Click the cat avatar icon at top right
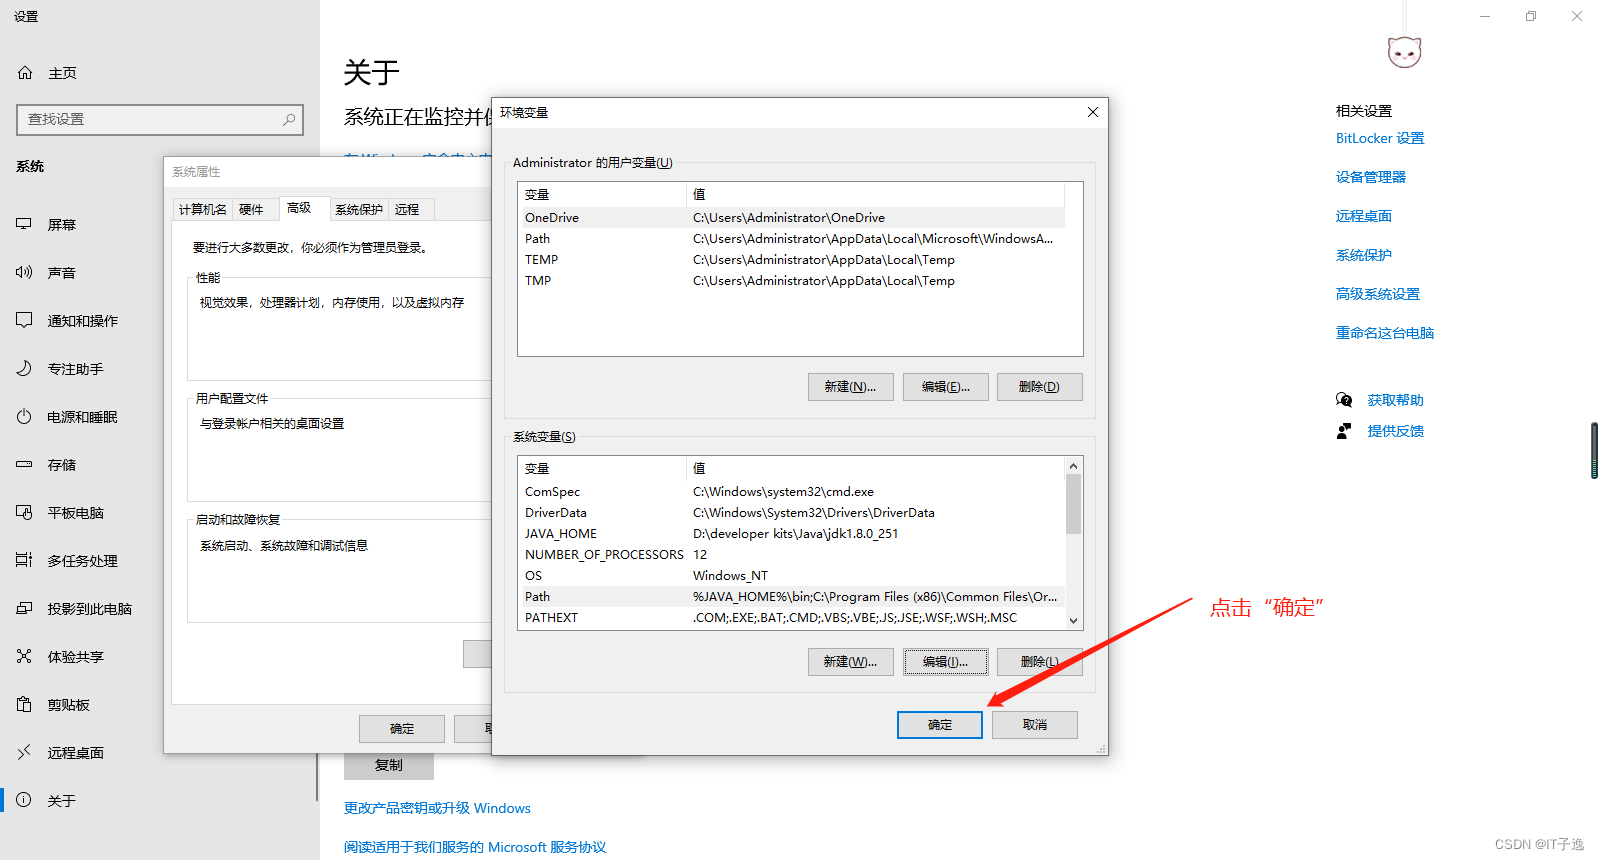 tap(1404, 51)
